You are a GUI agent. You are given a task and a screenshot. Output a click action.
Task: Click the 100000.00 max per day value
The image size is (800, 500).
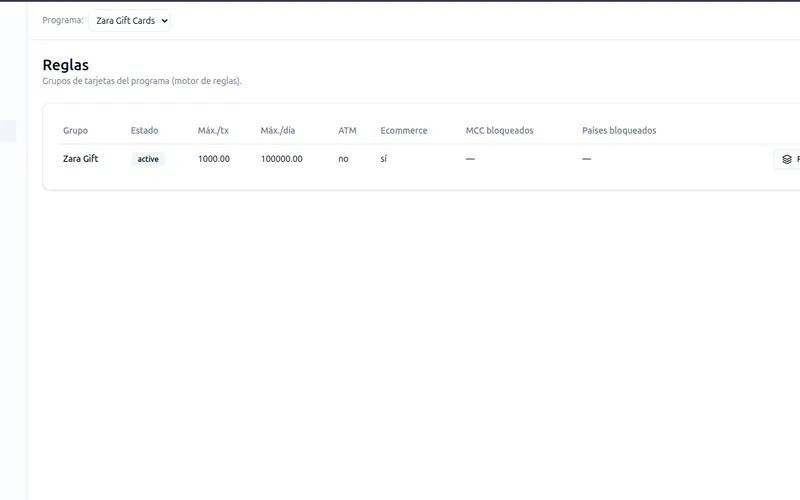(282, 159)
